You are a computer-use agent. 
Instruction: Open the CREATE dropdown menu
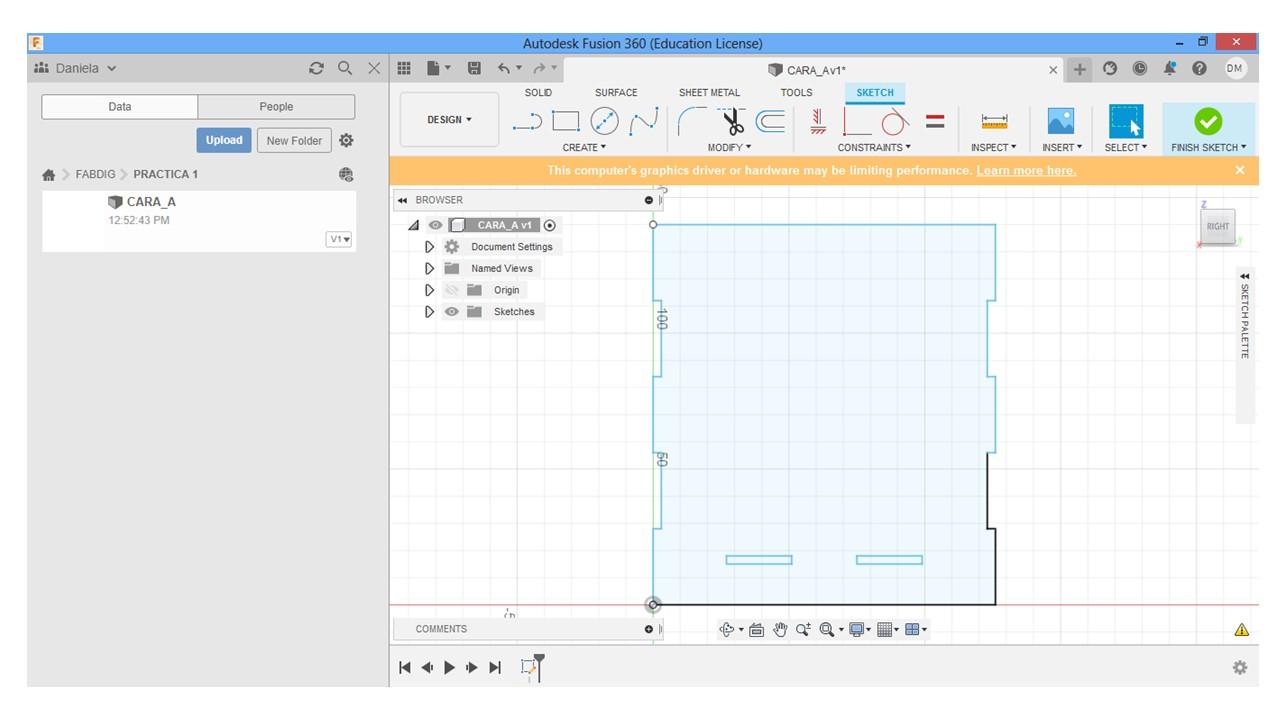(584, 148)
